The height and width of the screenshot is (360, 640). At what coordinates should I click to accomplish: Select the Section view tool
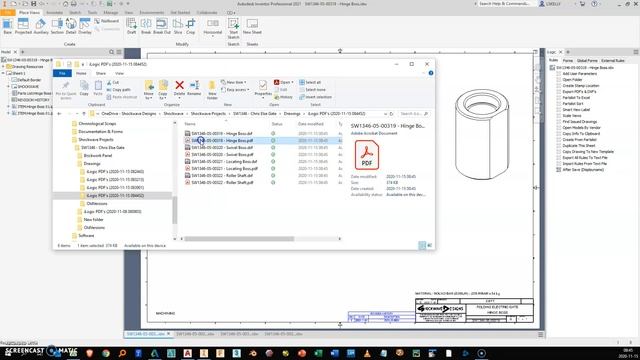tap(57, 27)
